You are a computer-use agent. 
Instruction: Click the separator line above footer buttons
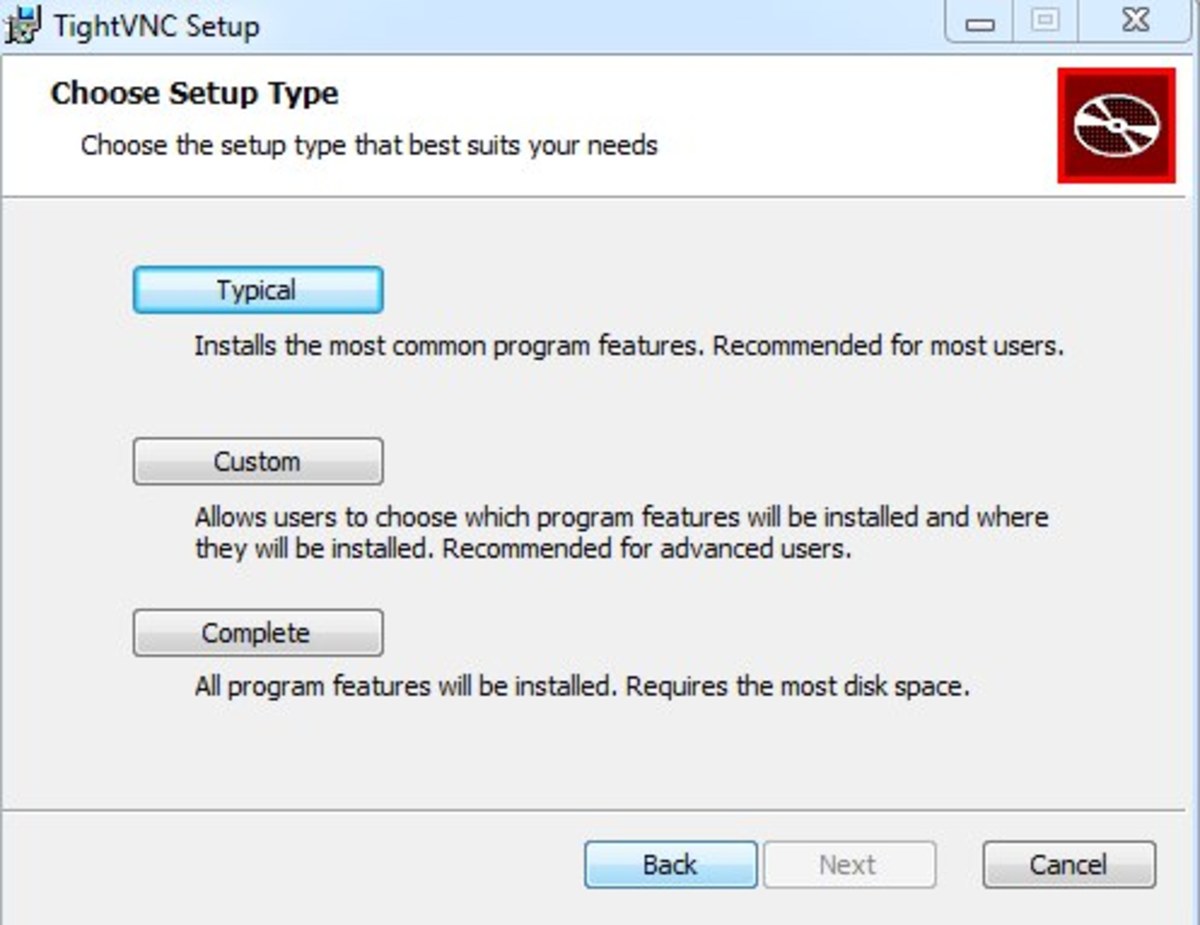600,810
